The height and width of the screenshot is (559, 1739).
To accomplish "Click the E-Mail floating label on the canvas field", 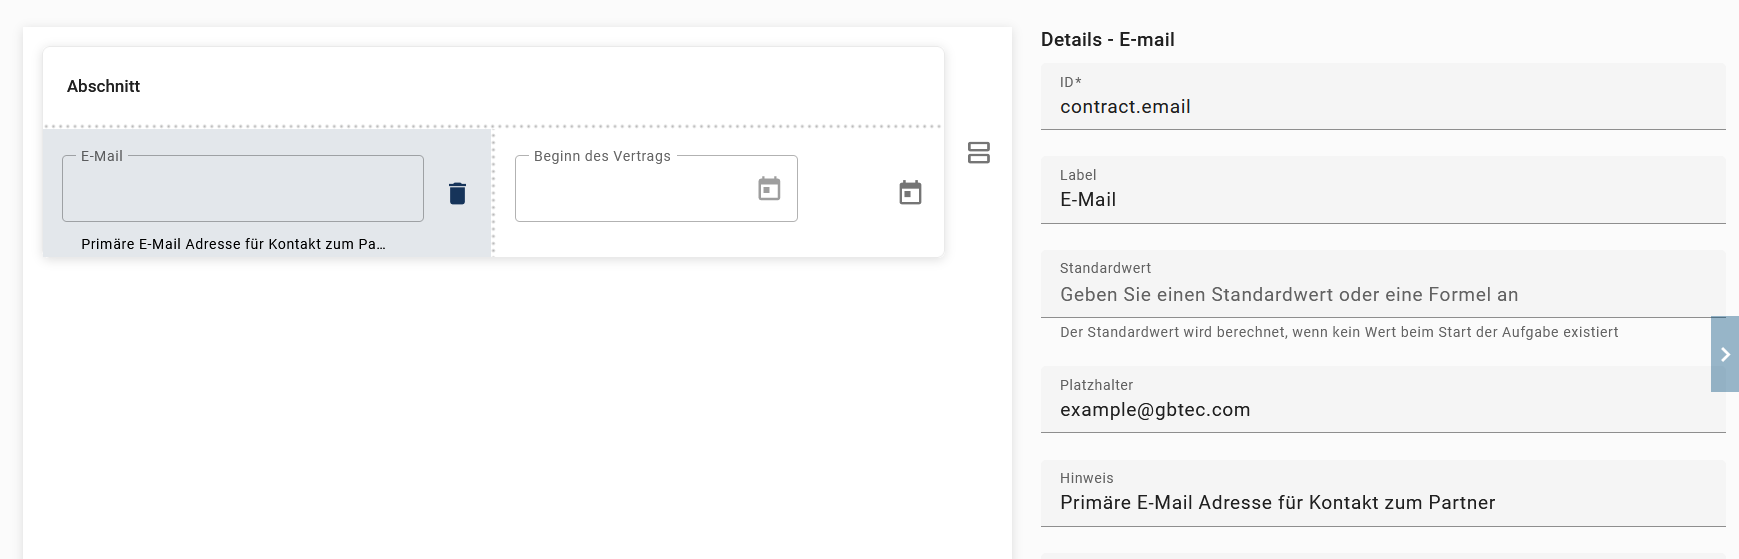I will [102, 156].
